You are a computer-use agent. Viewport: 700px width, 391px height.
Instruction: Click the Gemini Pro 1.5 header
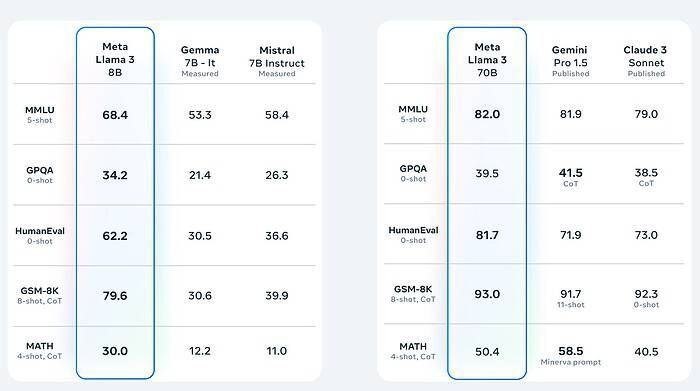(x=570, y=61)
